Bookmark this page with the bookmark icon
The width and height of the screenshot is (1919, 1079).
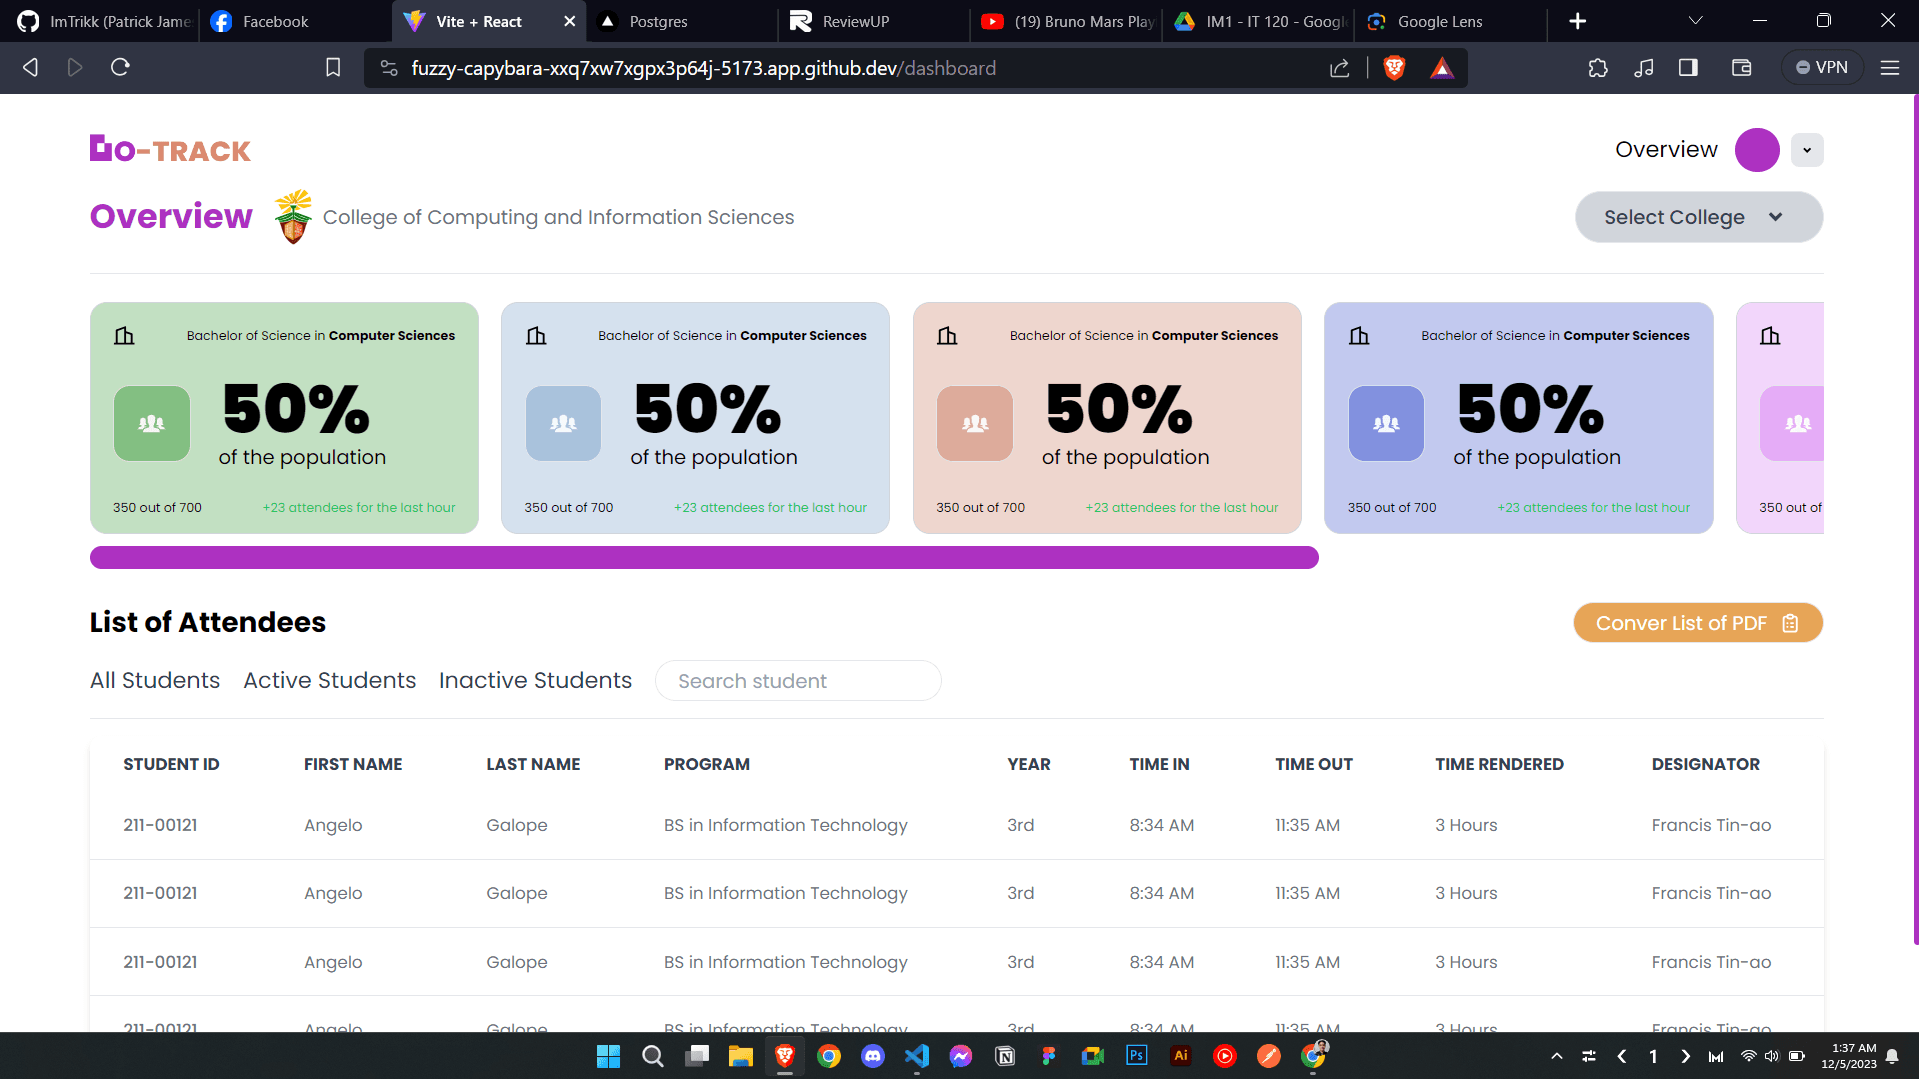coord(333,68)
